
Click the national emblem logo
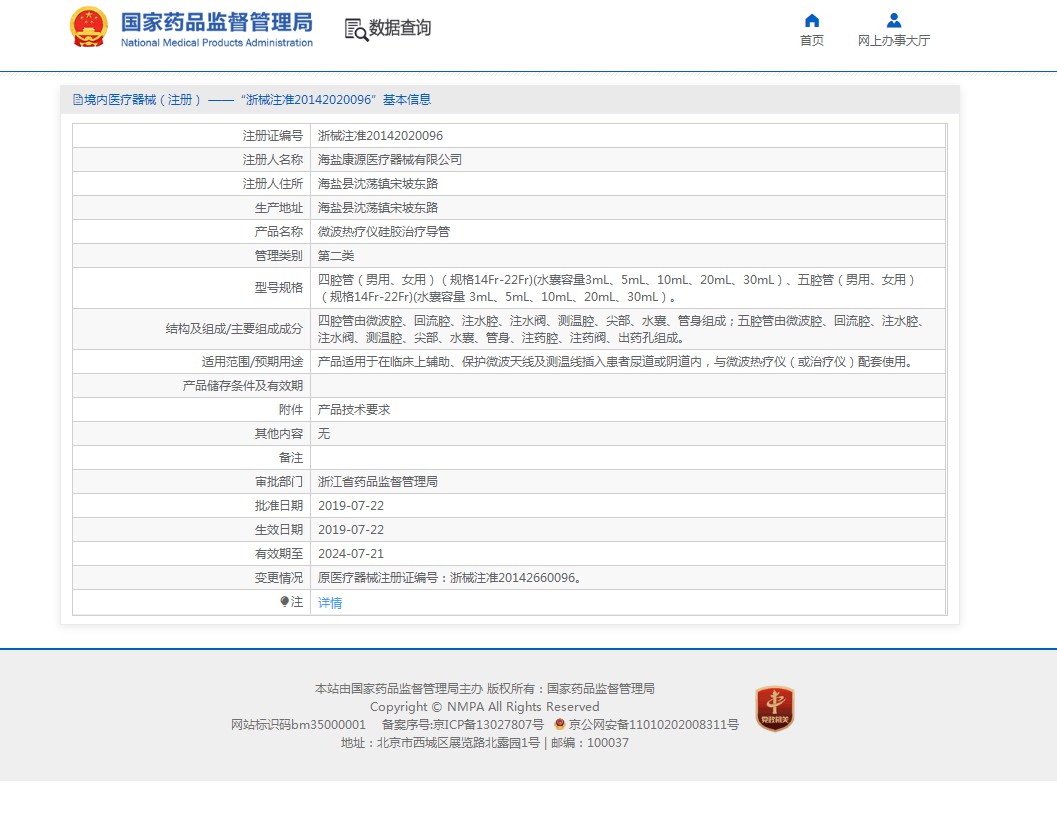pyautogui.click(x=88, y=27)
